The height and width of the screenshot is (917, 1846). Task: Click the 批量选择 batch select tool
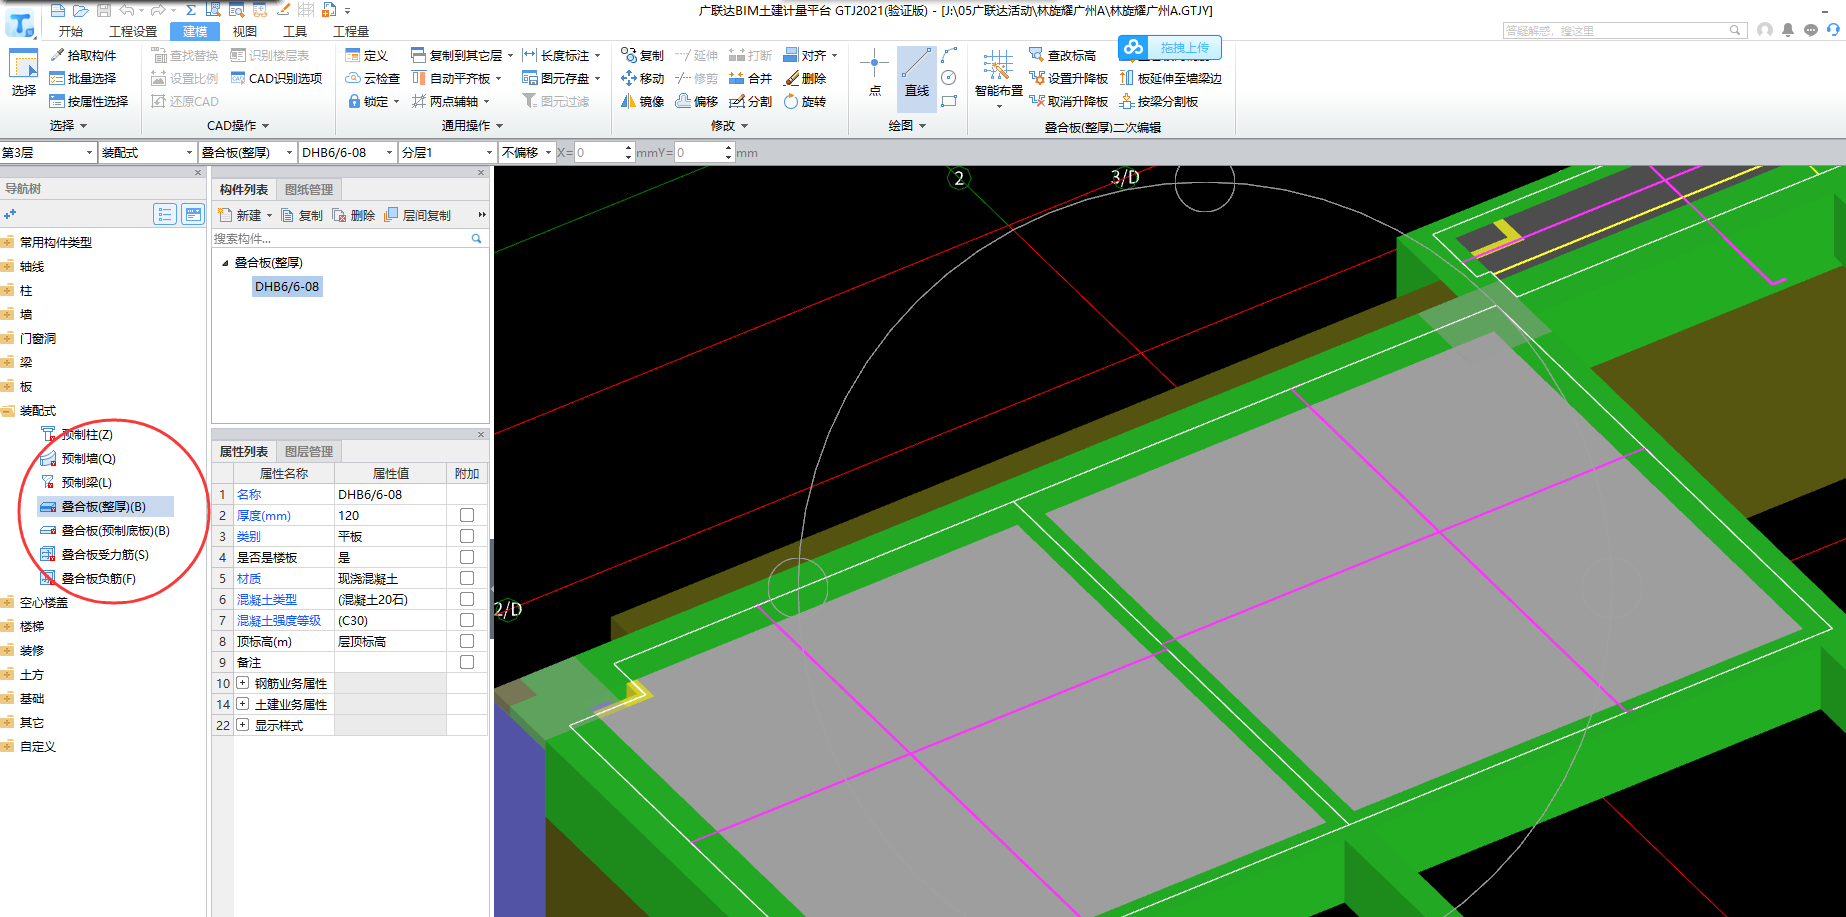tap(84, 78)
